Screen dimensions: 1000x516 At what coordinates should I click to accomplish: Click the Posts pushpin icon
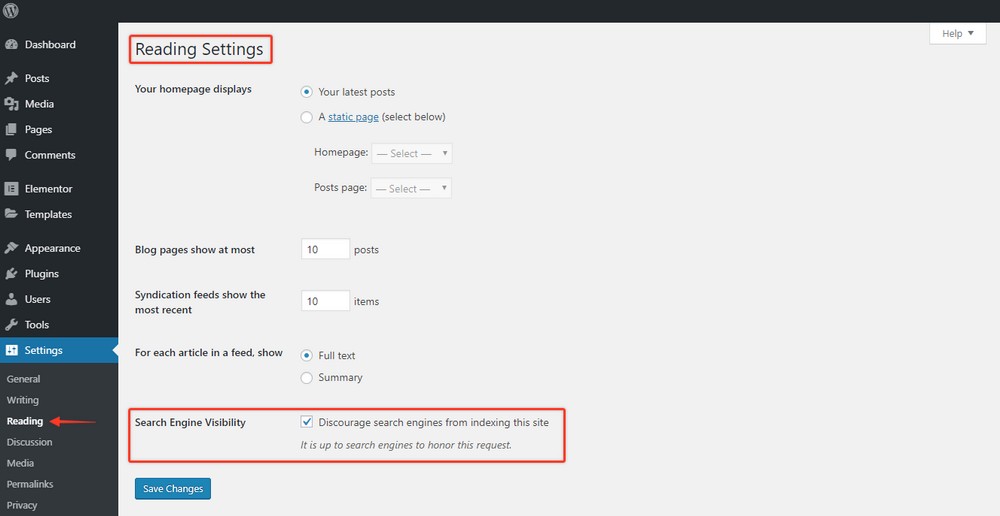coord(11,78)
